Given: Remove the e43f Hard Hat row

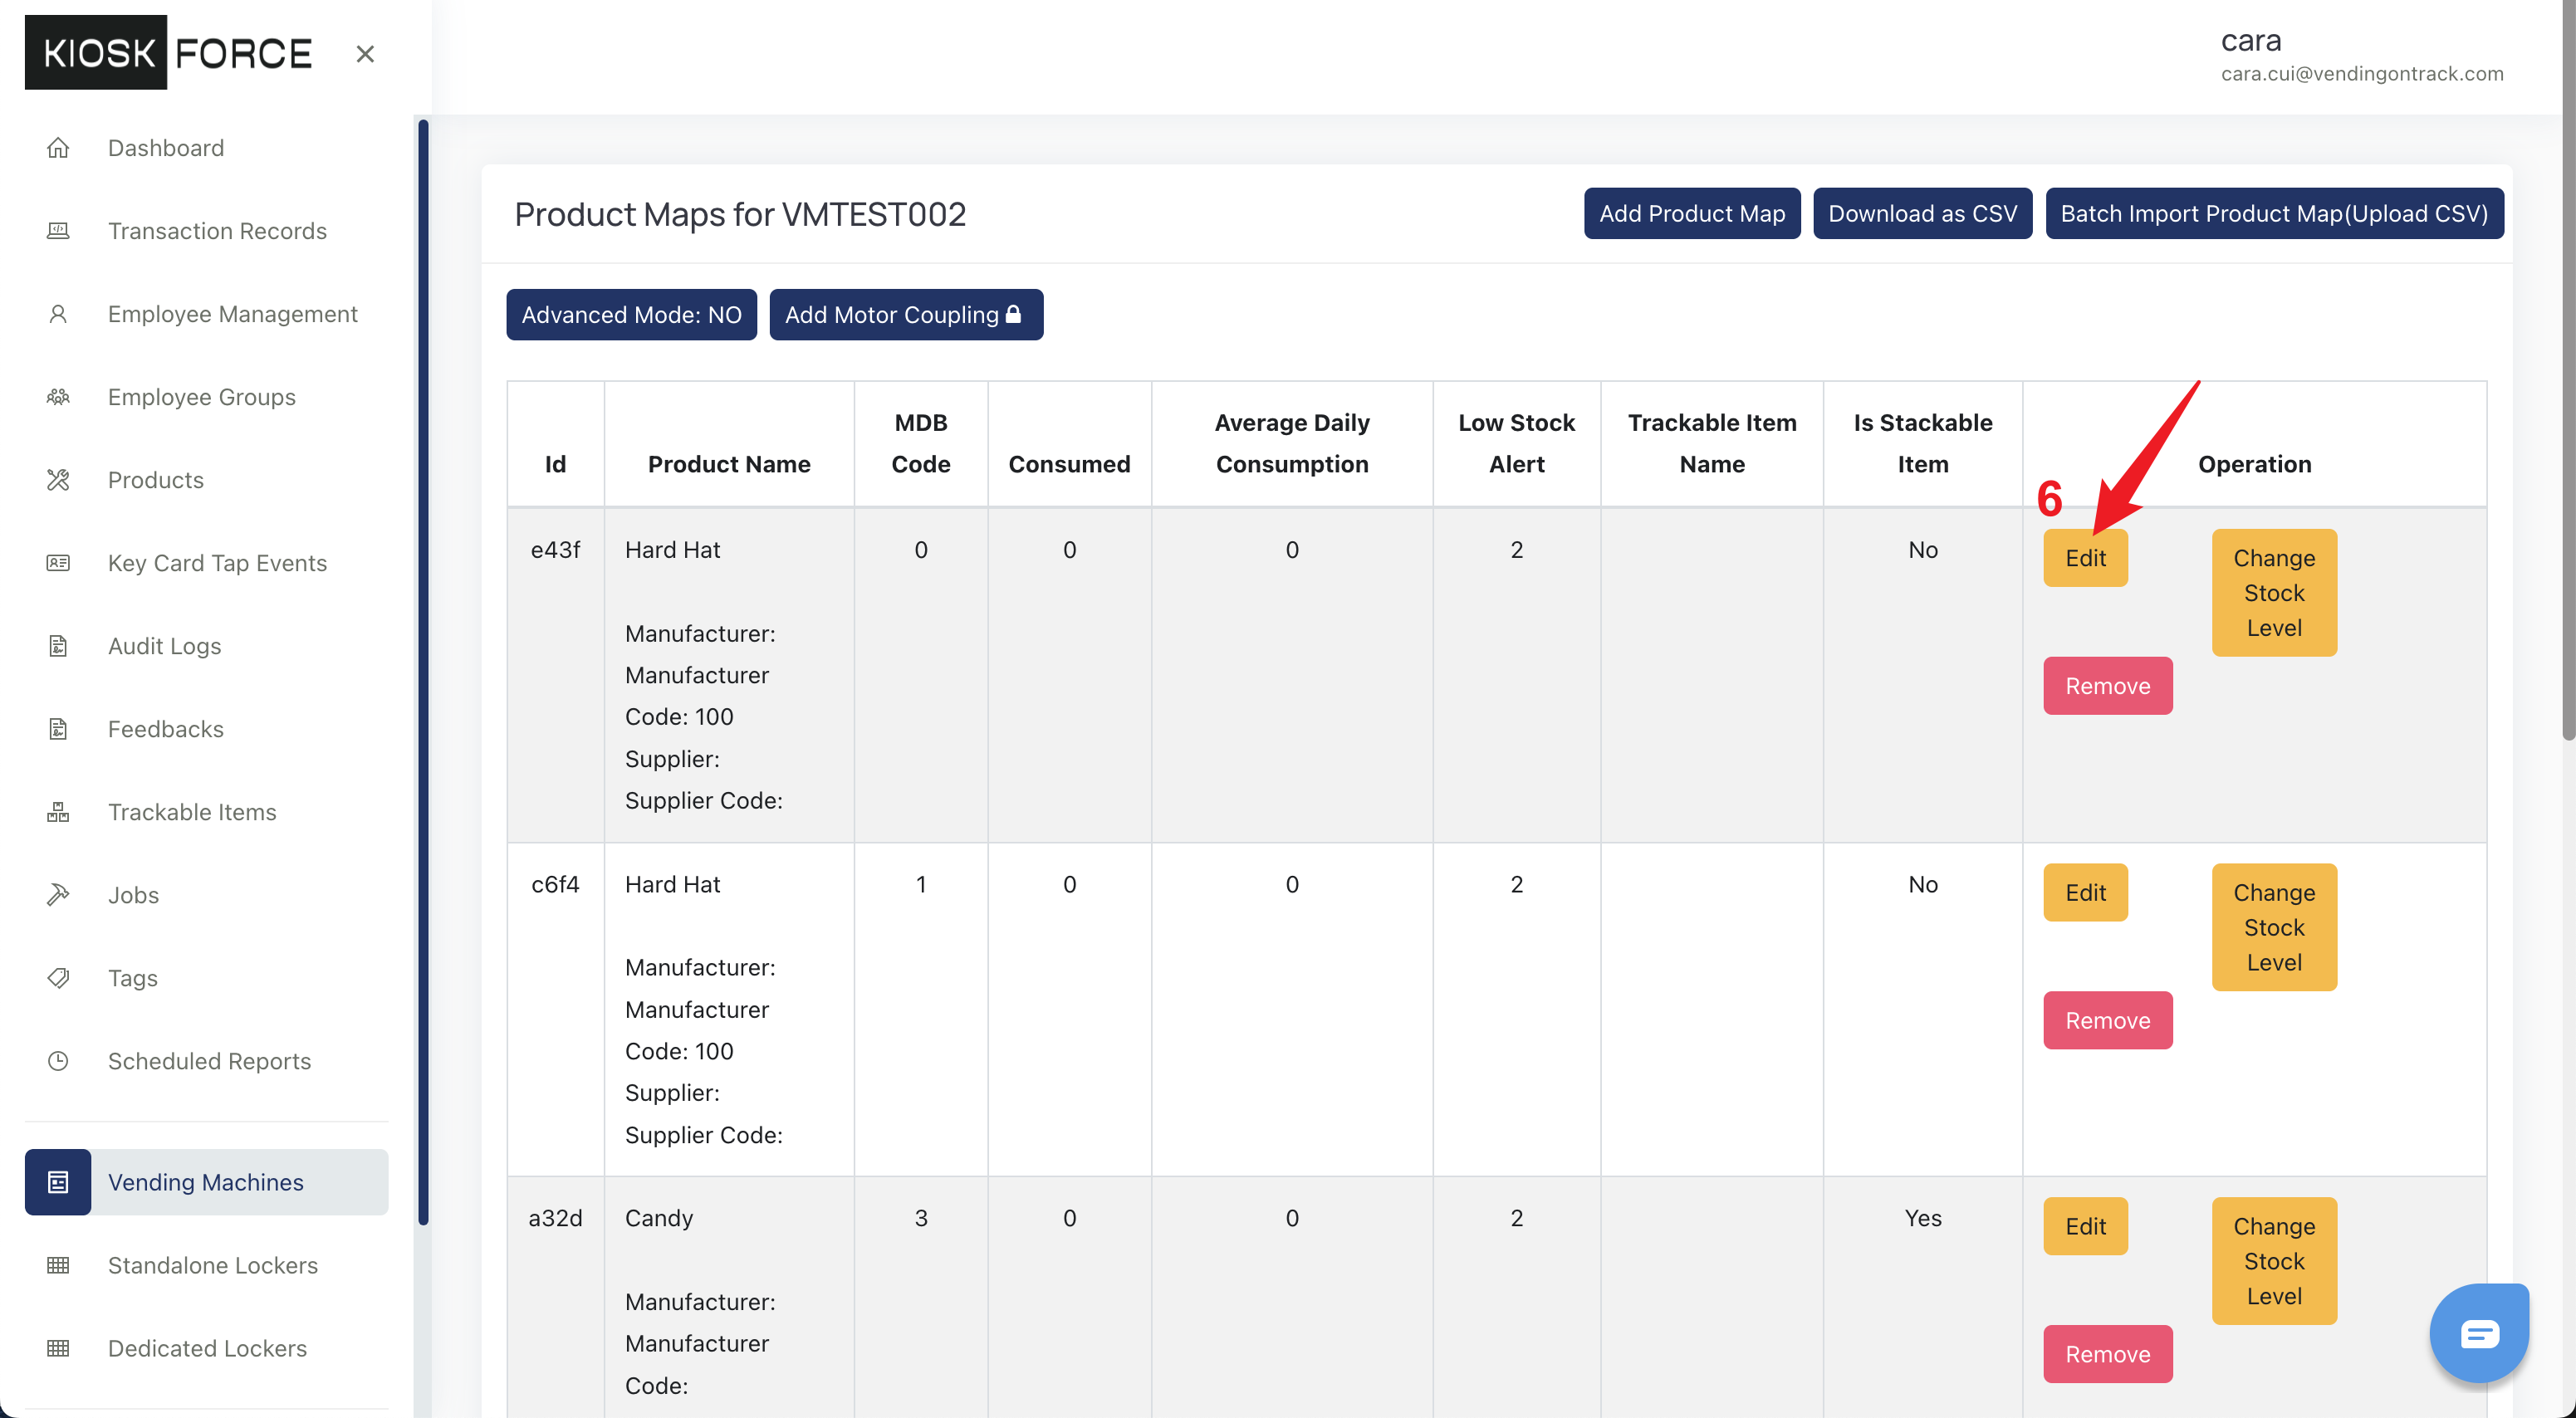Looking at the screenshot, I should click(x=2108, y=686).
